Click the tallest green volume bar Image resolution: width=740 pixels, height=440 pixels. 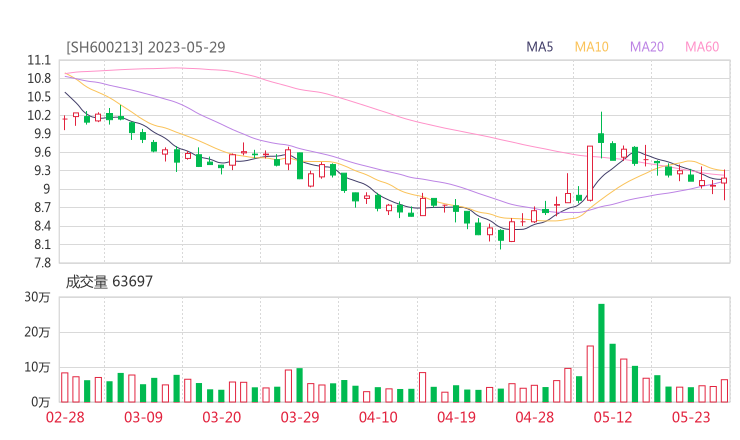tap(601, 353)
